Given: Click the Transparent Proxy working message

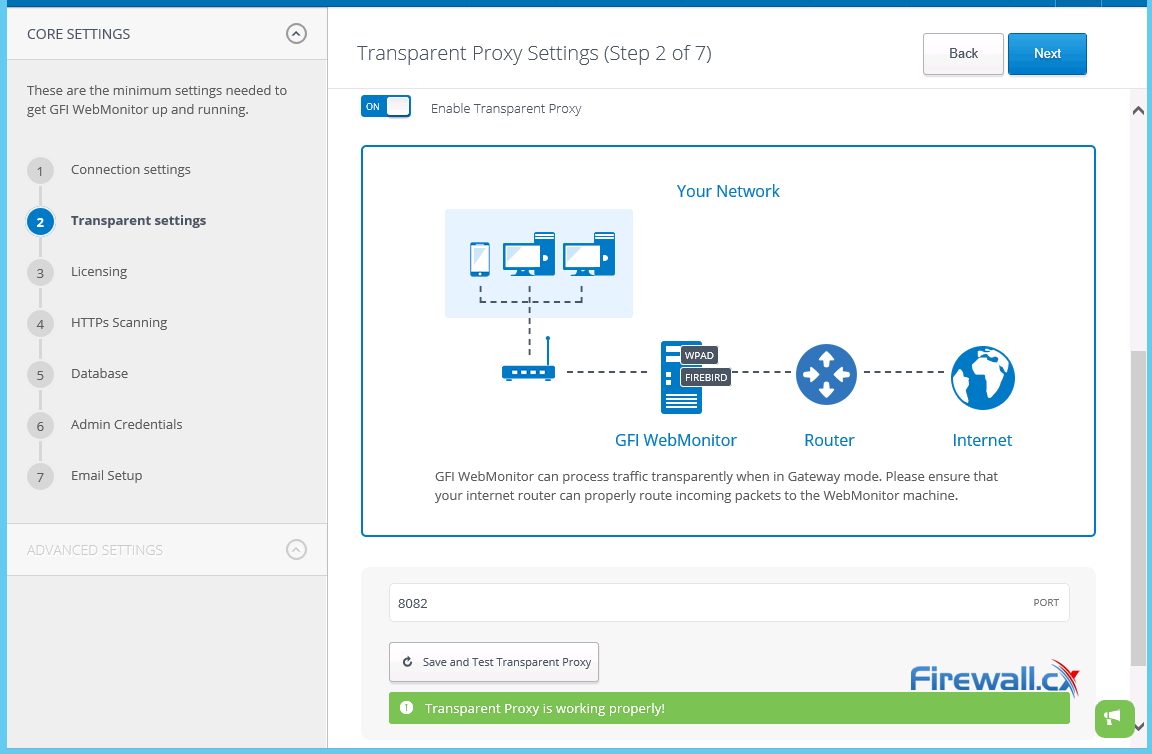Looking at the screenshot, I should tap(544, 708).
